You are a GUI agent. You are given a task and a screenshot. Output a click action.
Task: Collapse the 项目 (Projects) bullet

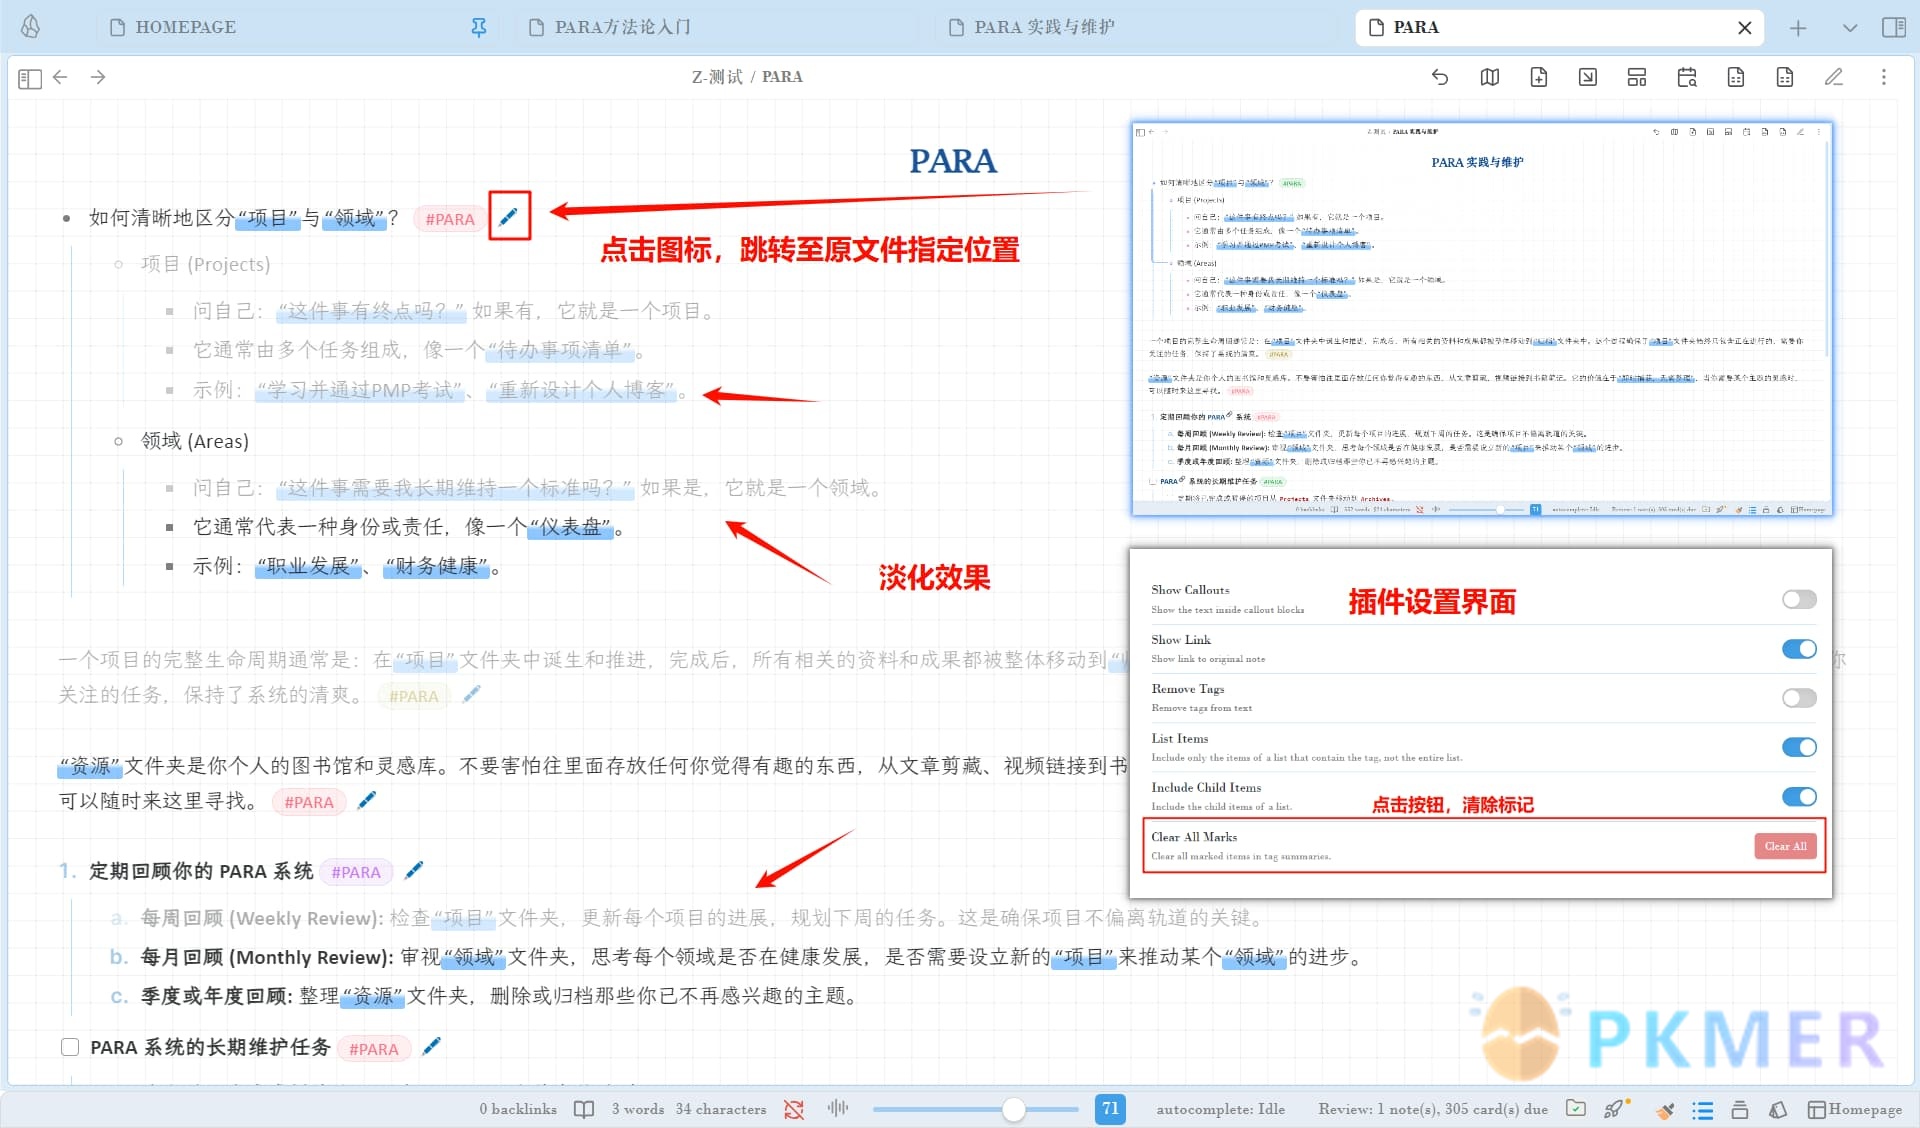(118, 264)
